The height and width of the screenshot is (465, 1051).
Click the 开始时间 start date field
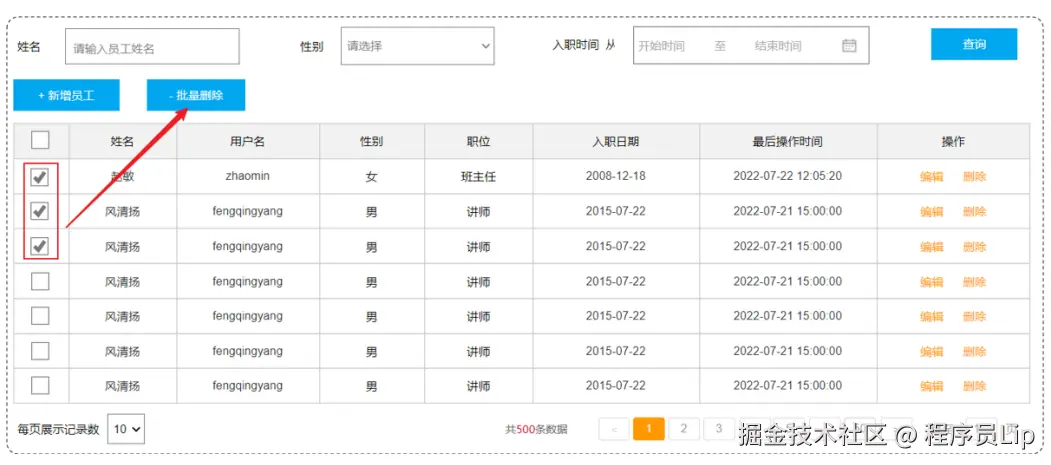pyautogui.click(x=663, y=46)
